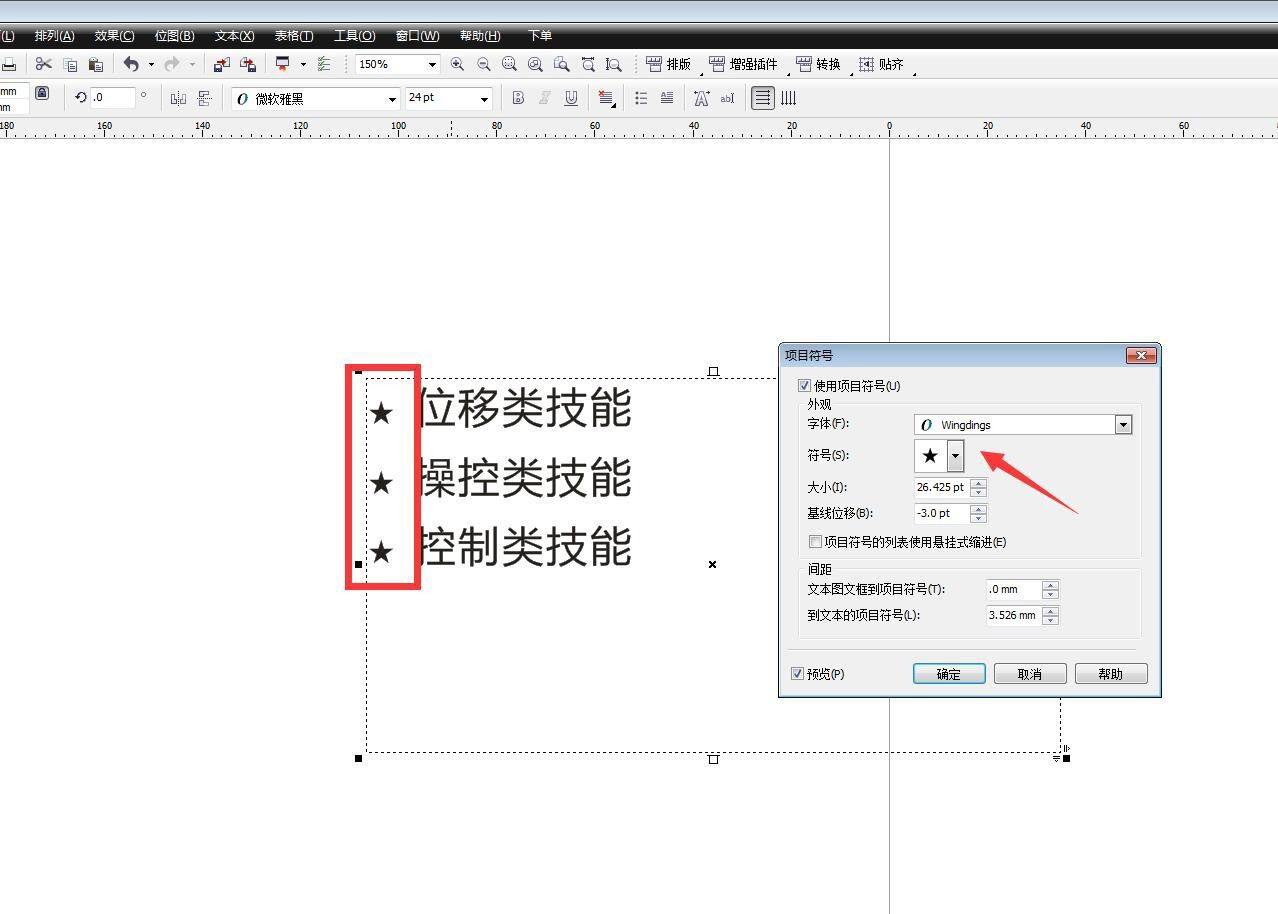Click the Character formatting icon
1278x914 pixels.
(x=702, y=98)
